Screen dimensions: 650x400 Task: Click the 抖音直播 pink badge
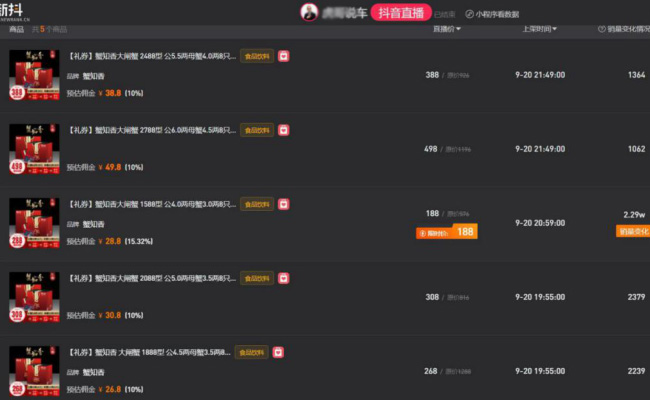(401, 13)
